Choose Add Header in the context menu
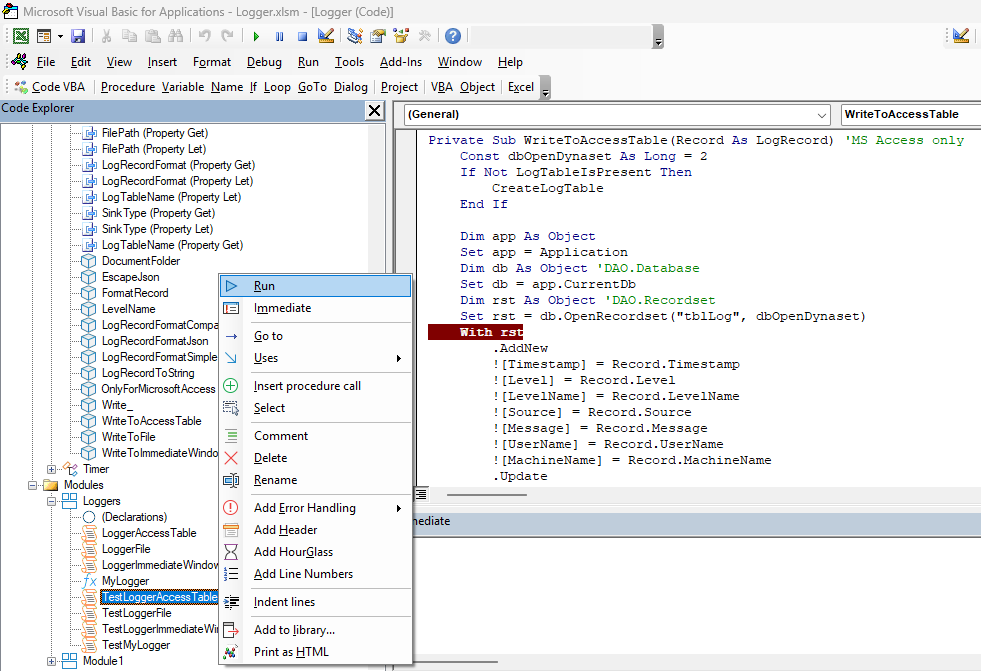Screen dimensions: 981x671 316,530
